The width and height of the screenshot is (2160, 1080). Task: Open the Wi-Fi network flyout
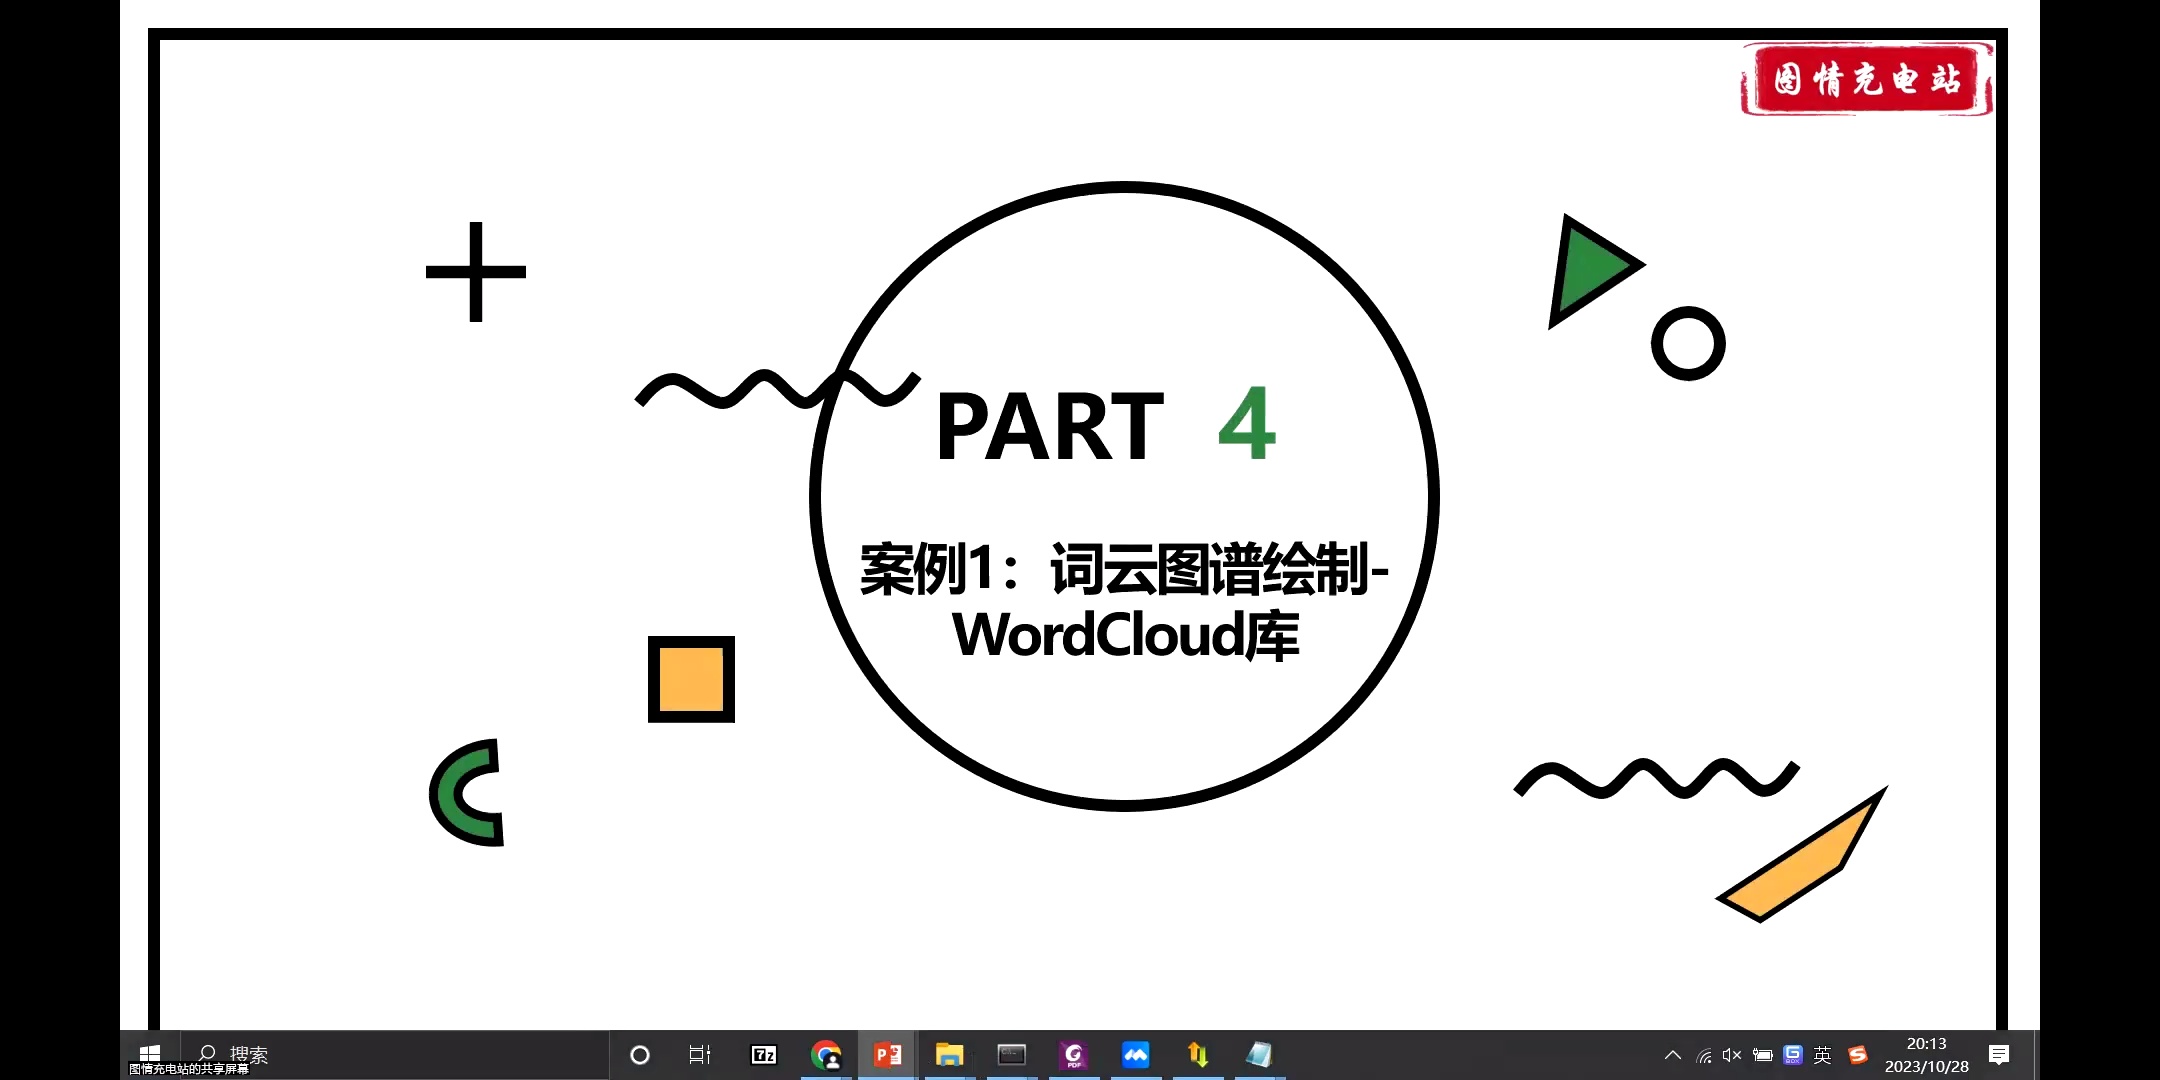1704,1055
